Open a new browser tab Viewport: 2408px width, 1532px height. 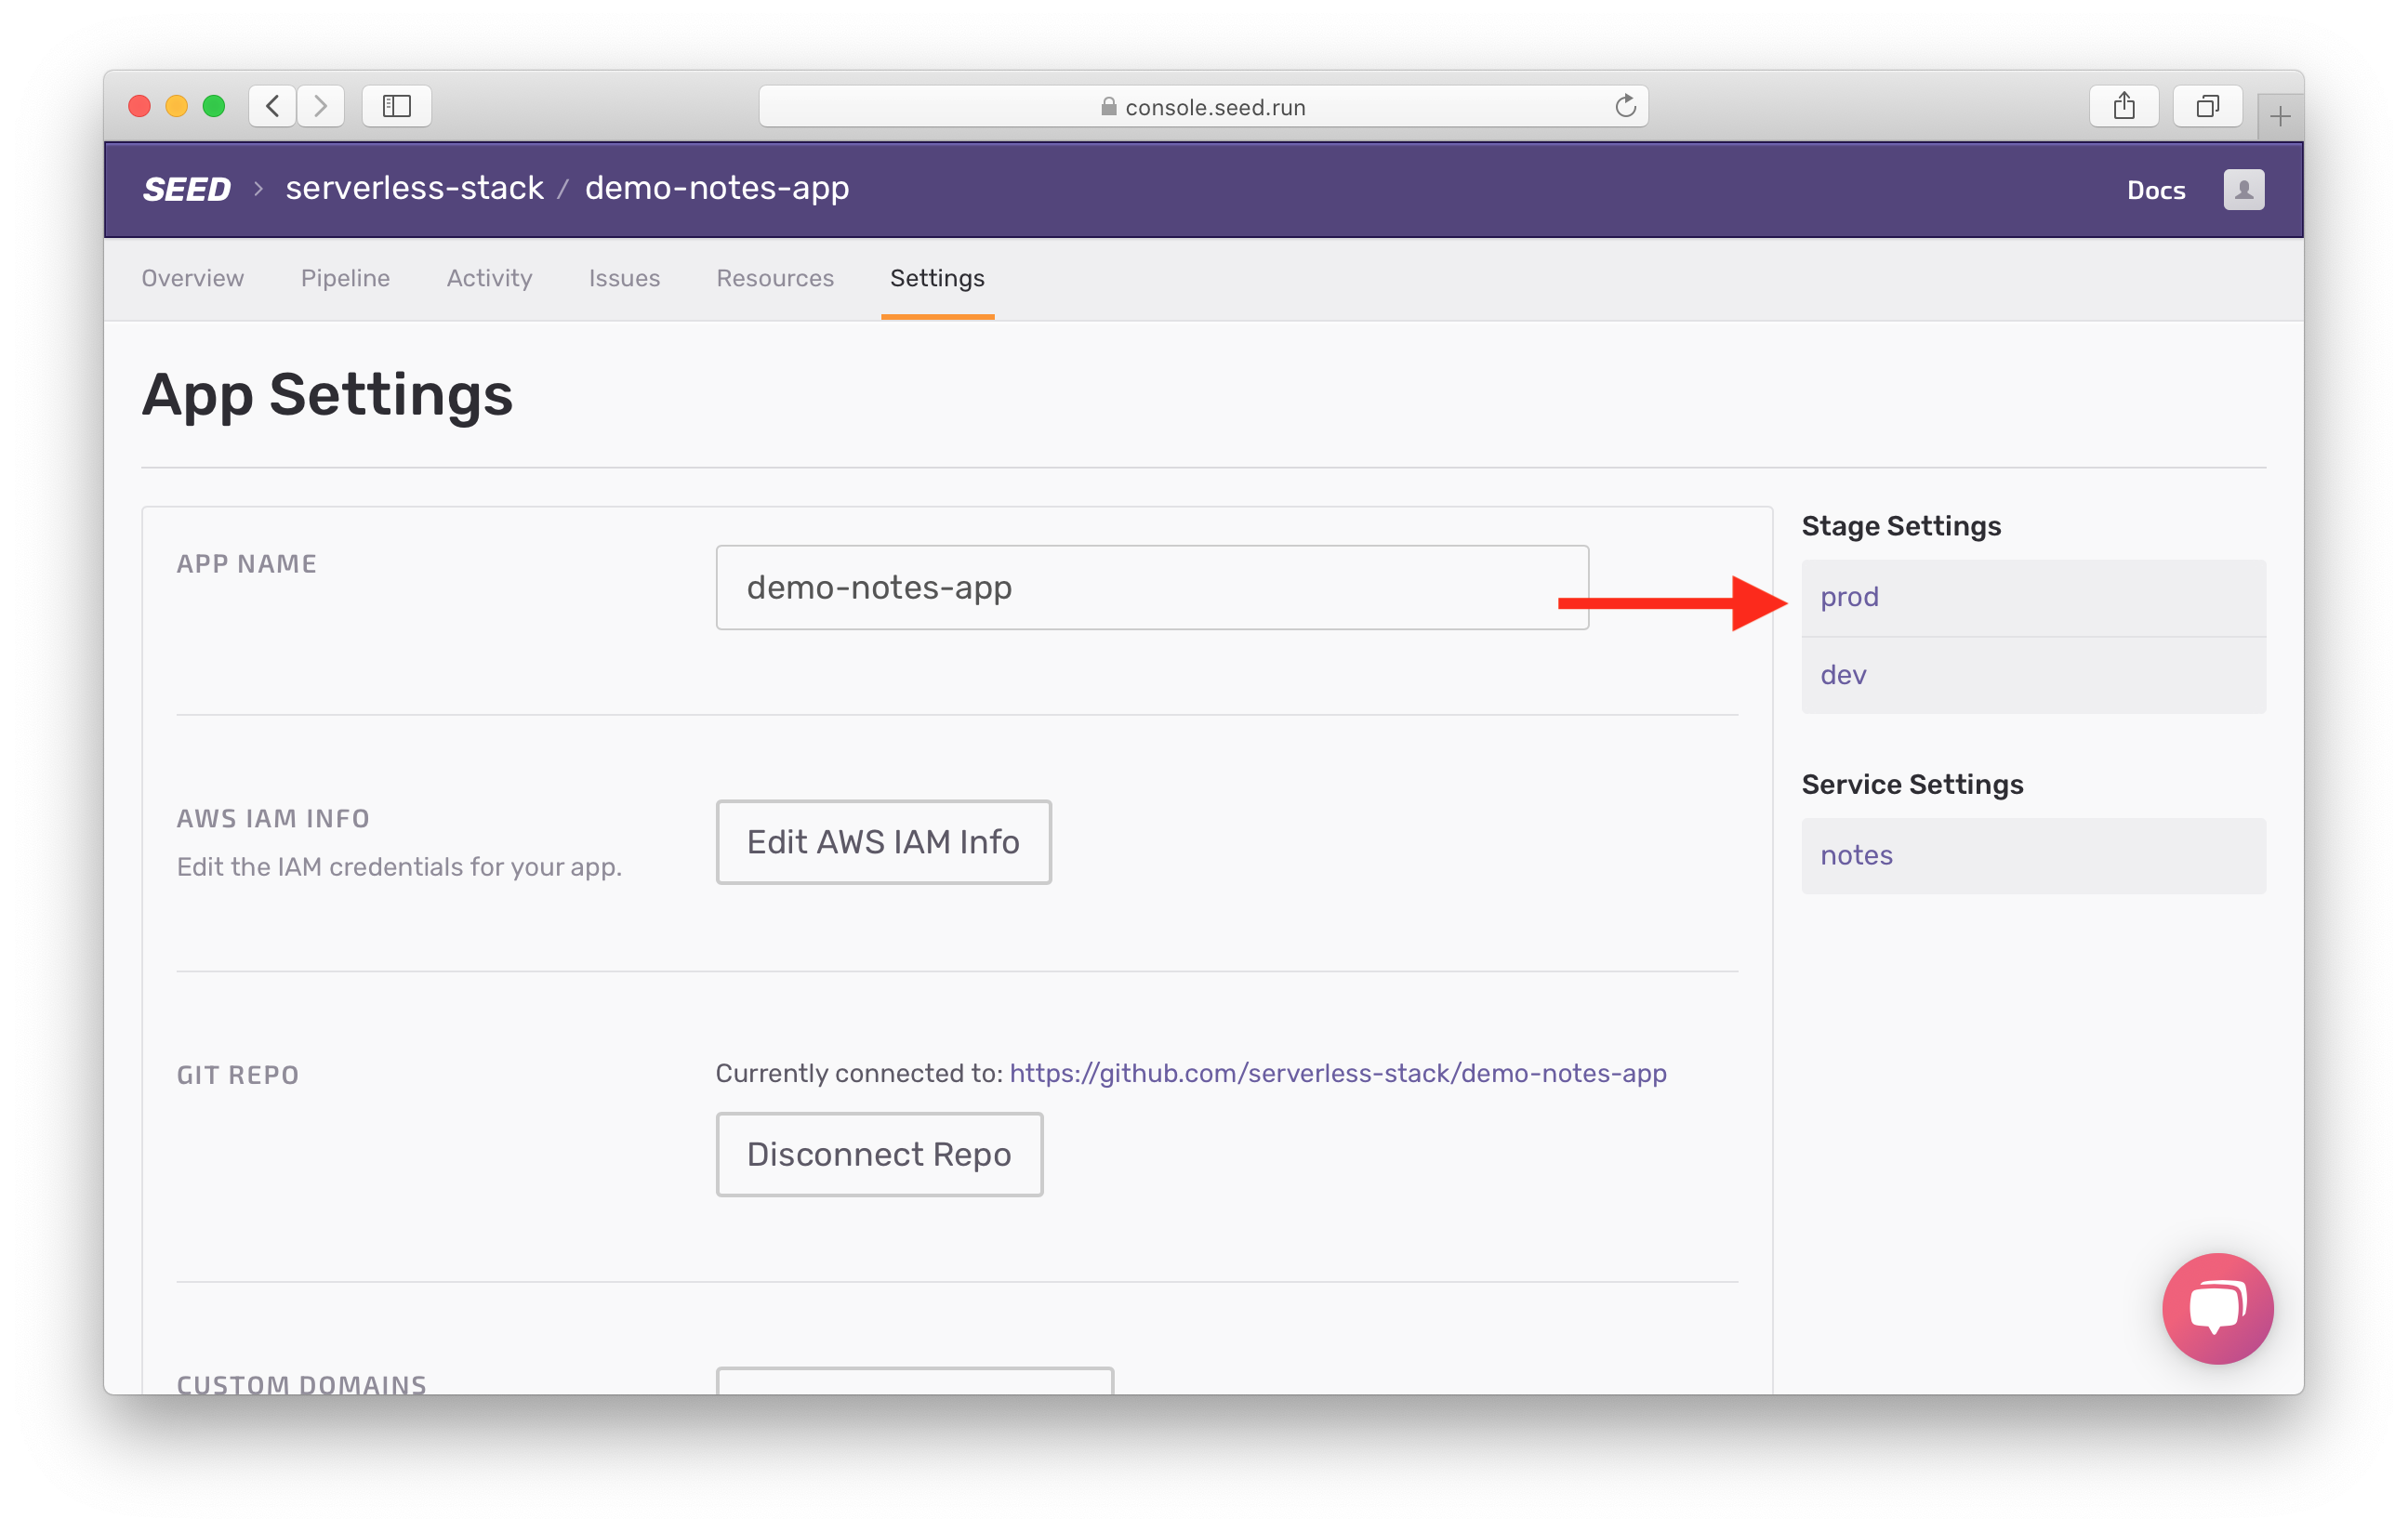(x=2281, y=114)
